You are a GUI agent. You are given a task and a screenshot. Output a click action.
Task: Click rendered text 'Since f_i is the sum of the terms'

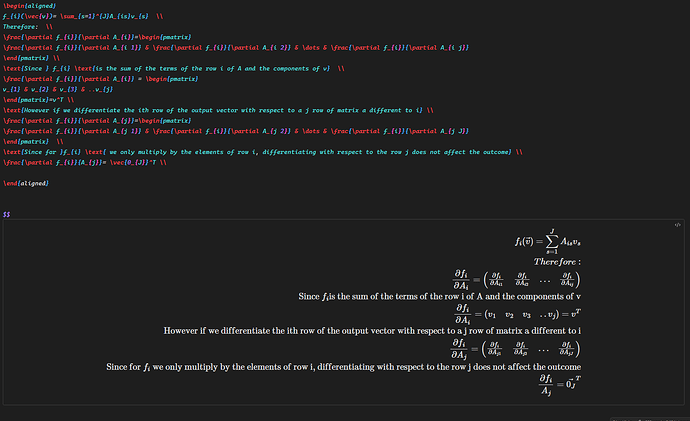[440, 296]
